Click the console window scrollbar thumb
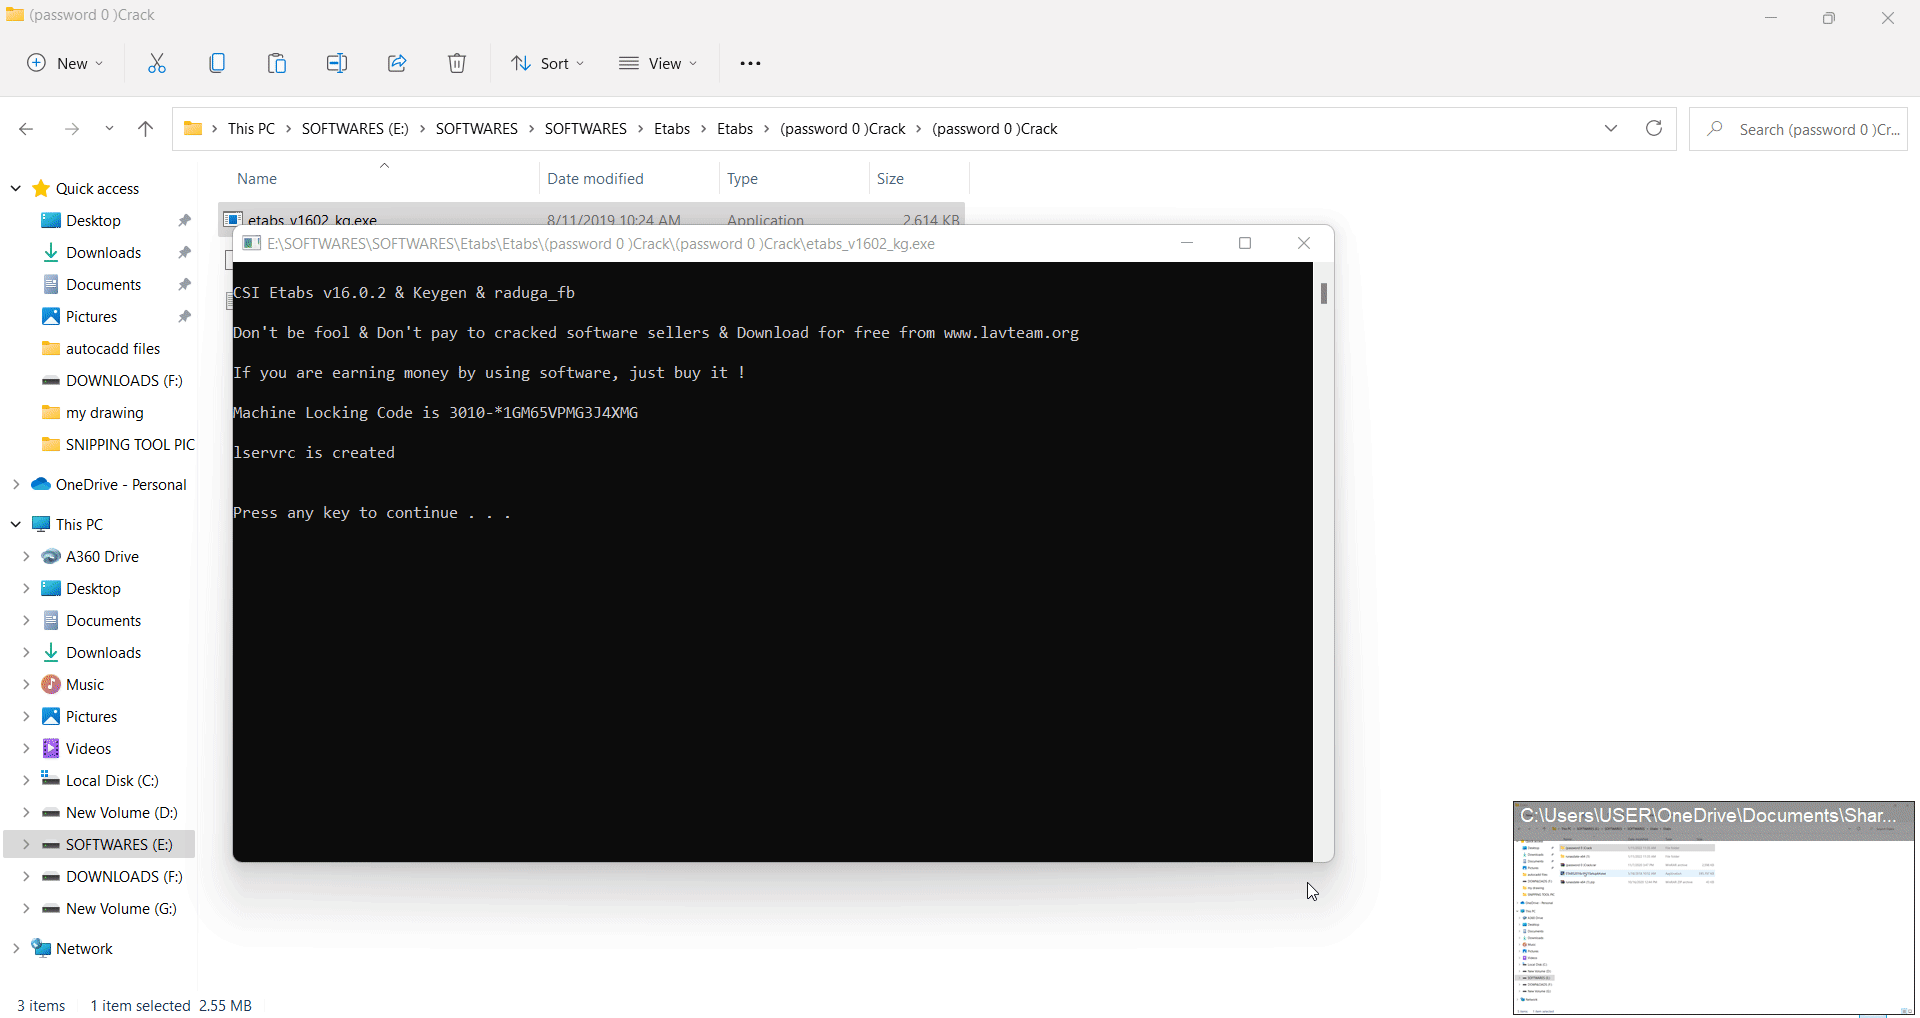This screenshot has width=1920, height=1018. coord(1324,293)
